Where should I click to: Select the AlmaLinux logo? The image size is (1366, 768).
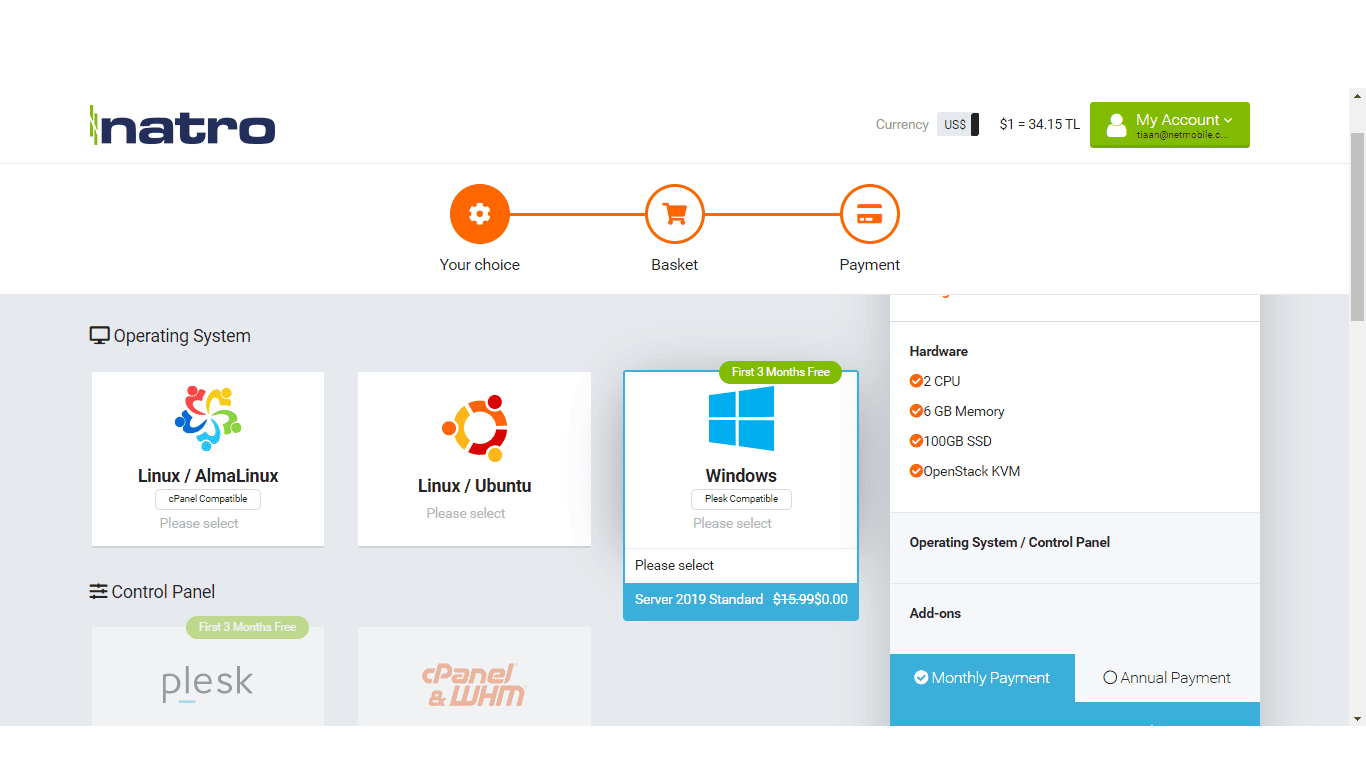208,417
